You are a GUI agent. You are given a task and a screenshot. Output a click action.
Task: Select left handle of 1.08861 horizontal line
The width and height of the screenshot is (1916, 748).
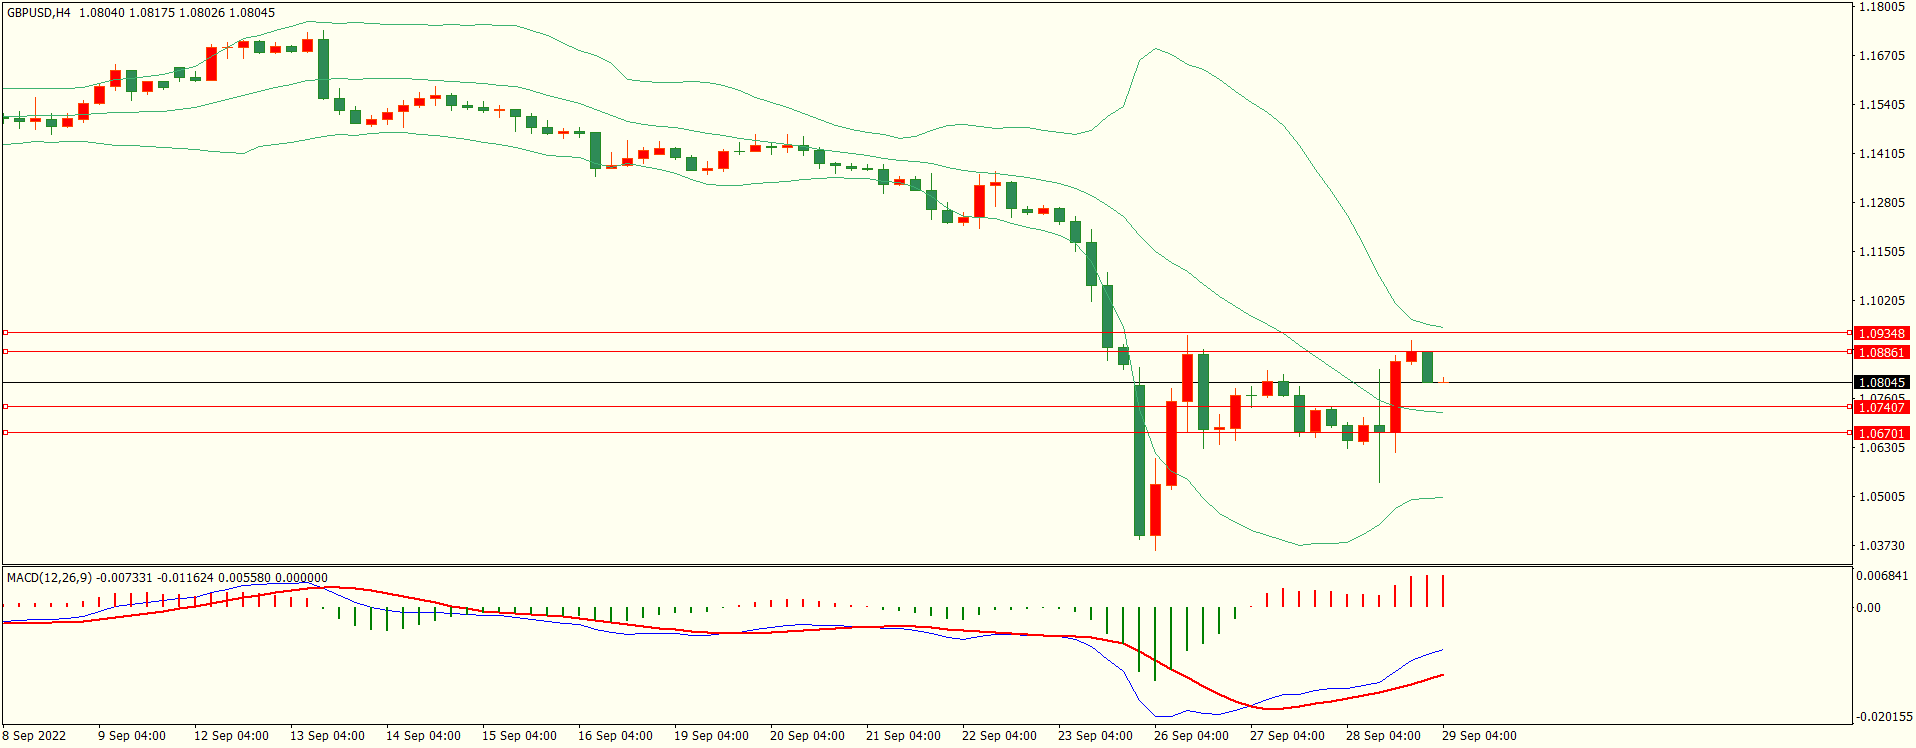[5, 351]
